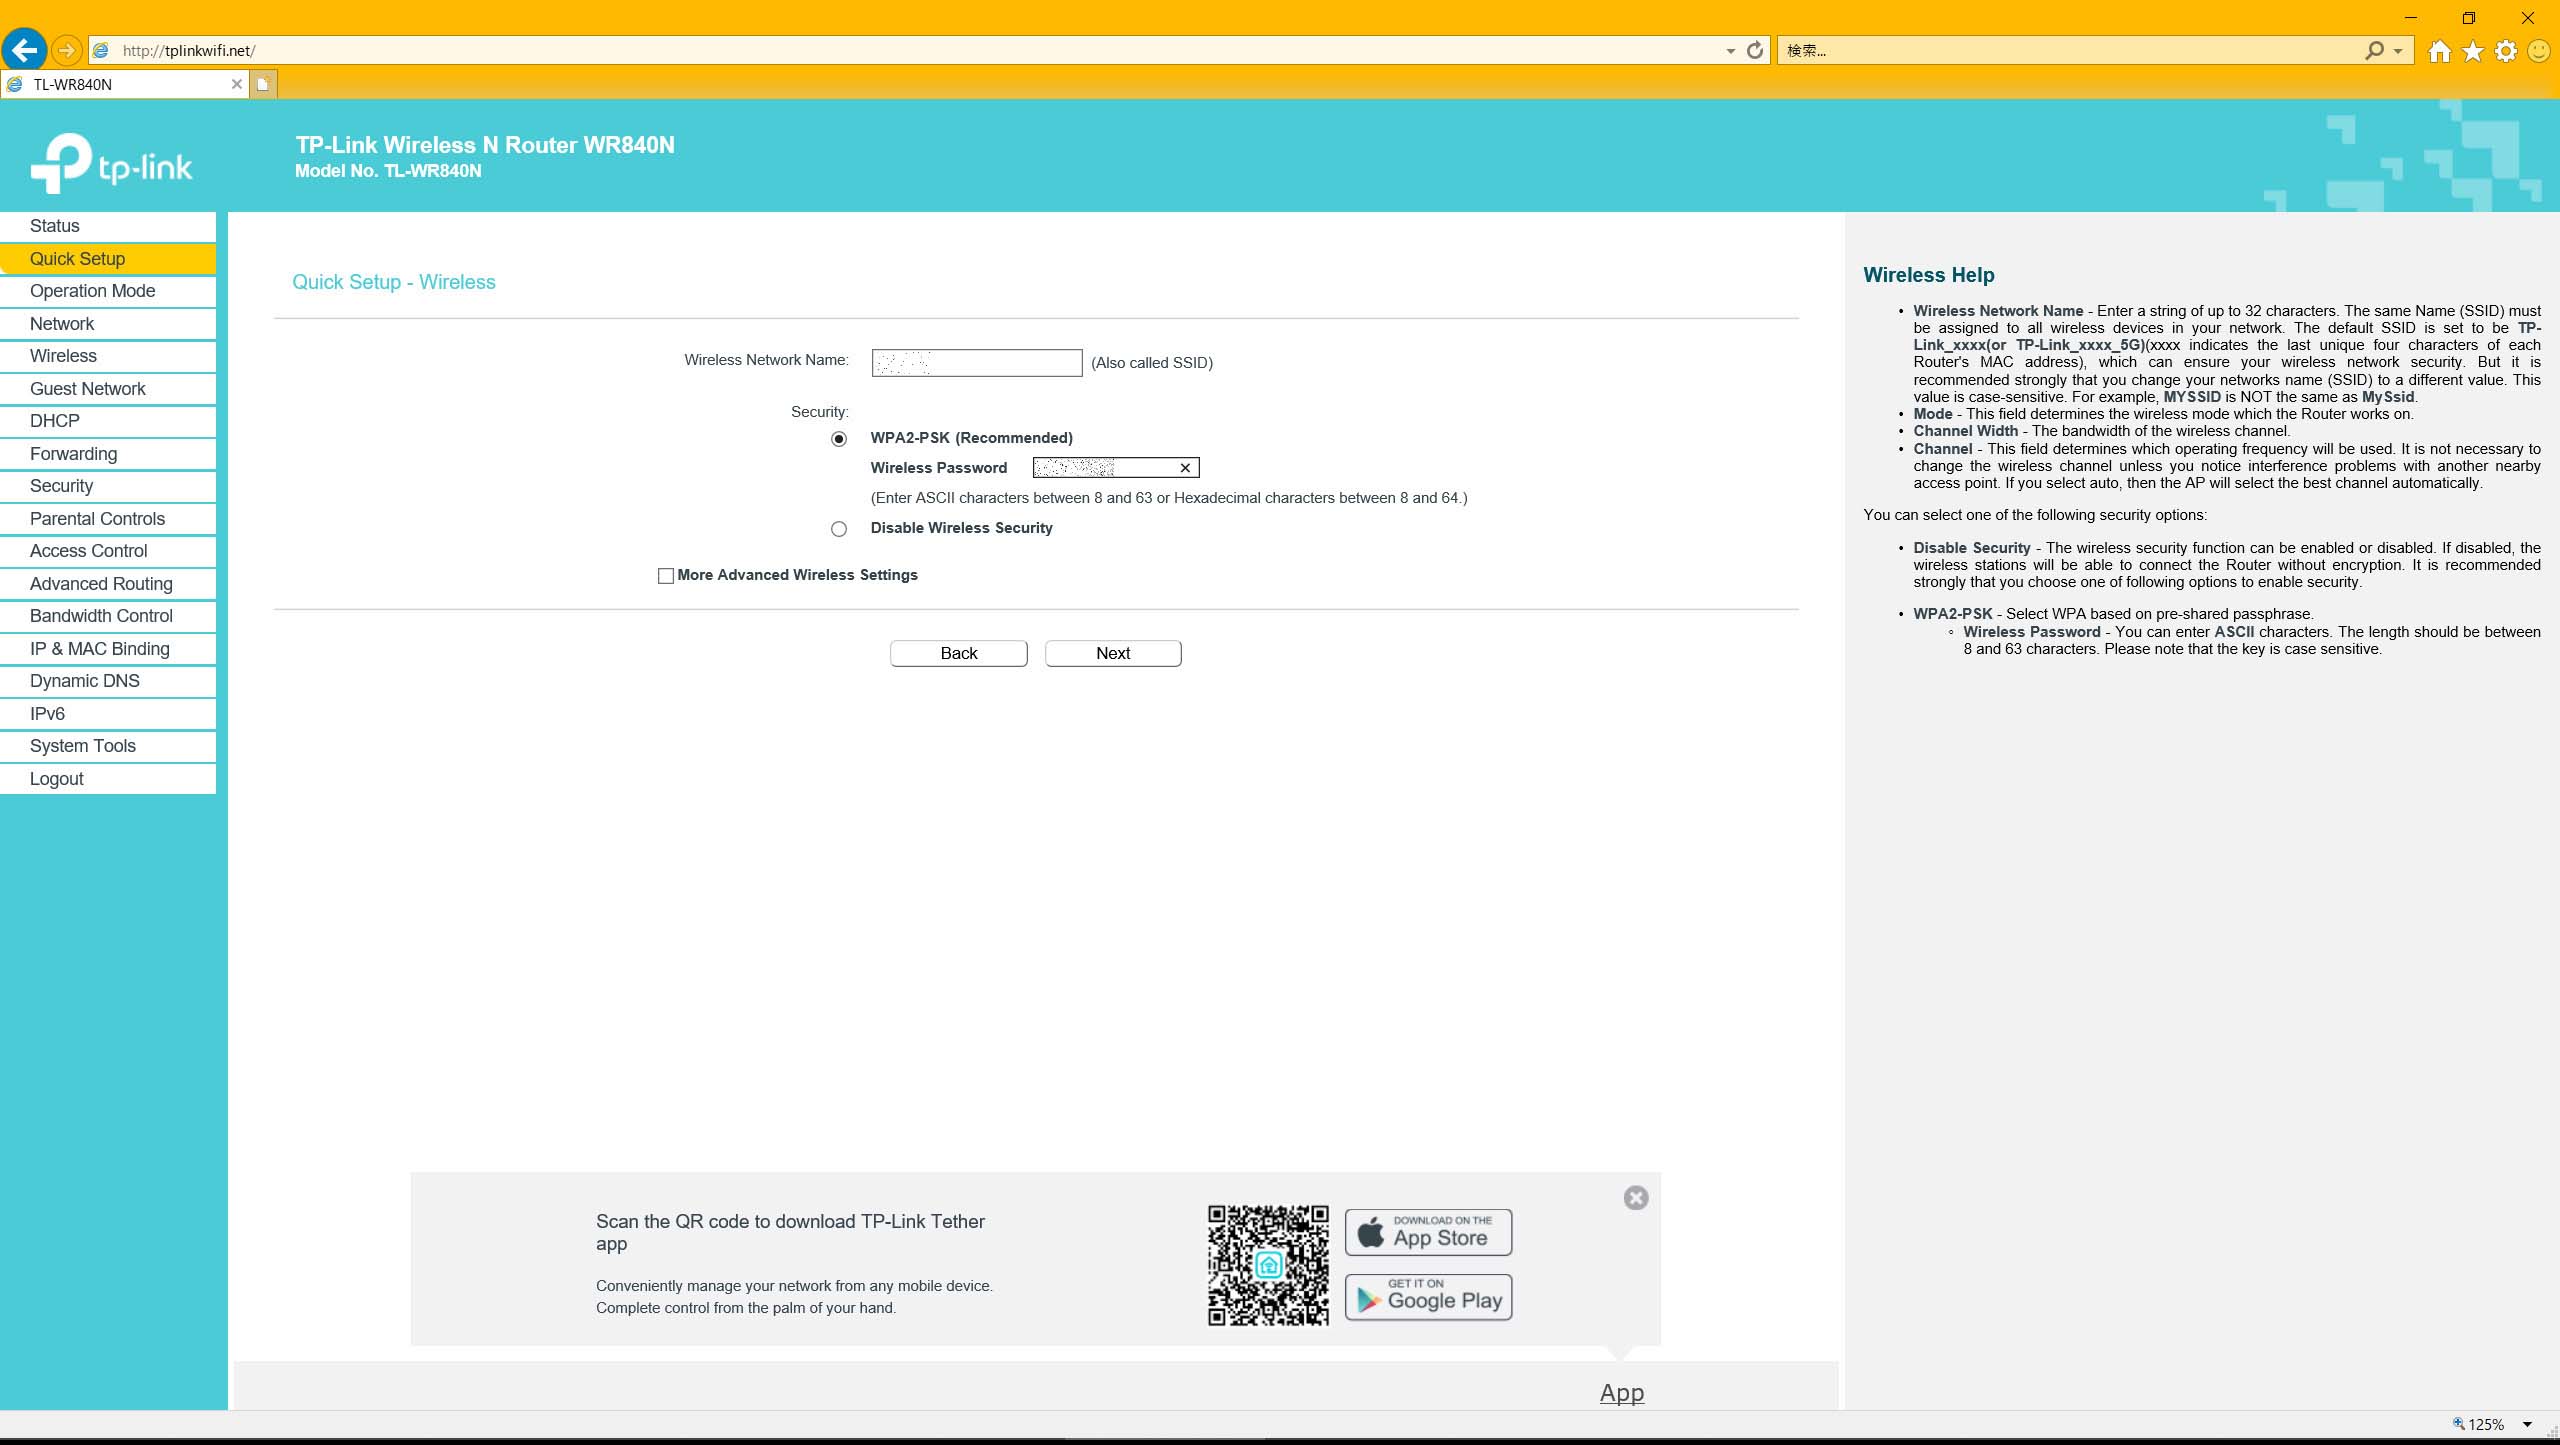Click the tp-link logo
Viewport: 2560px width, 1445px height.
coord(111,163)
